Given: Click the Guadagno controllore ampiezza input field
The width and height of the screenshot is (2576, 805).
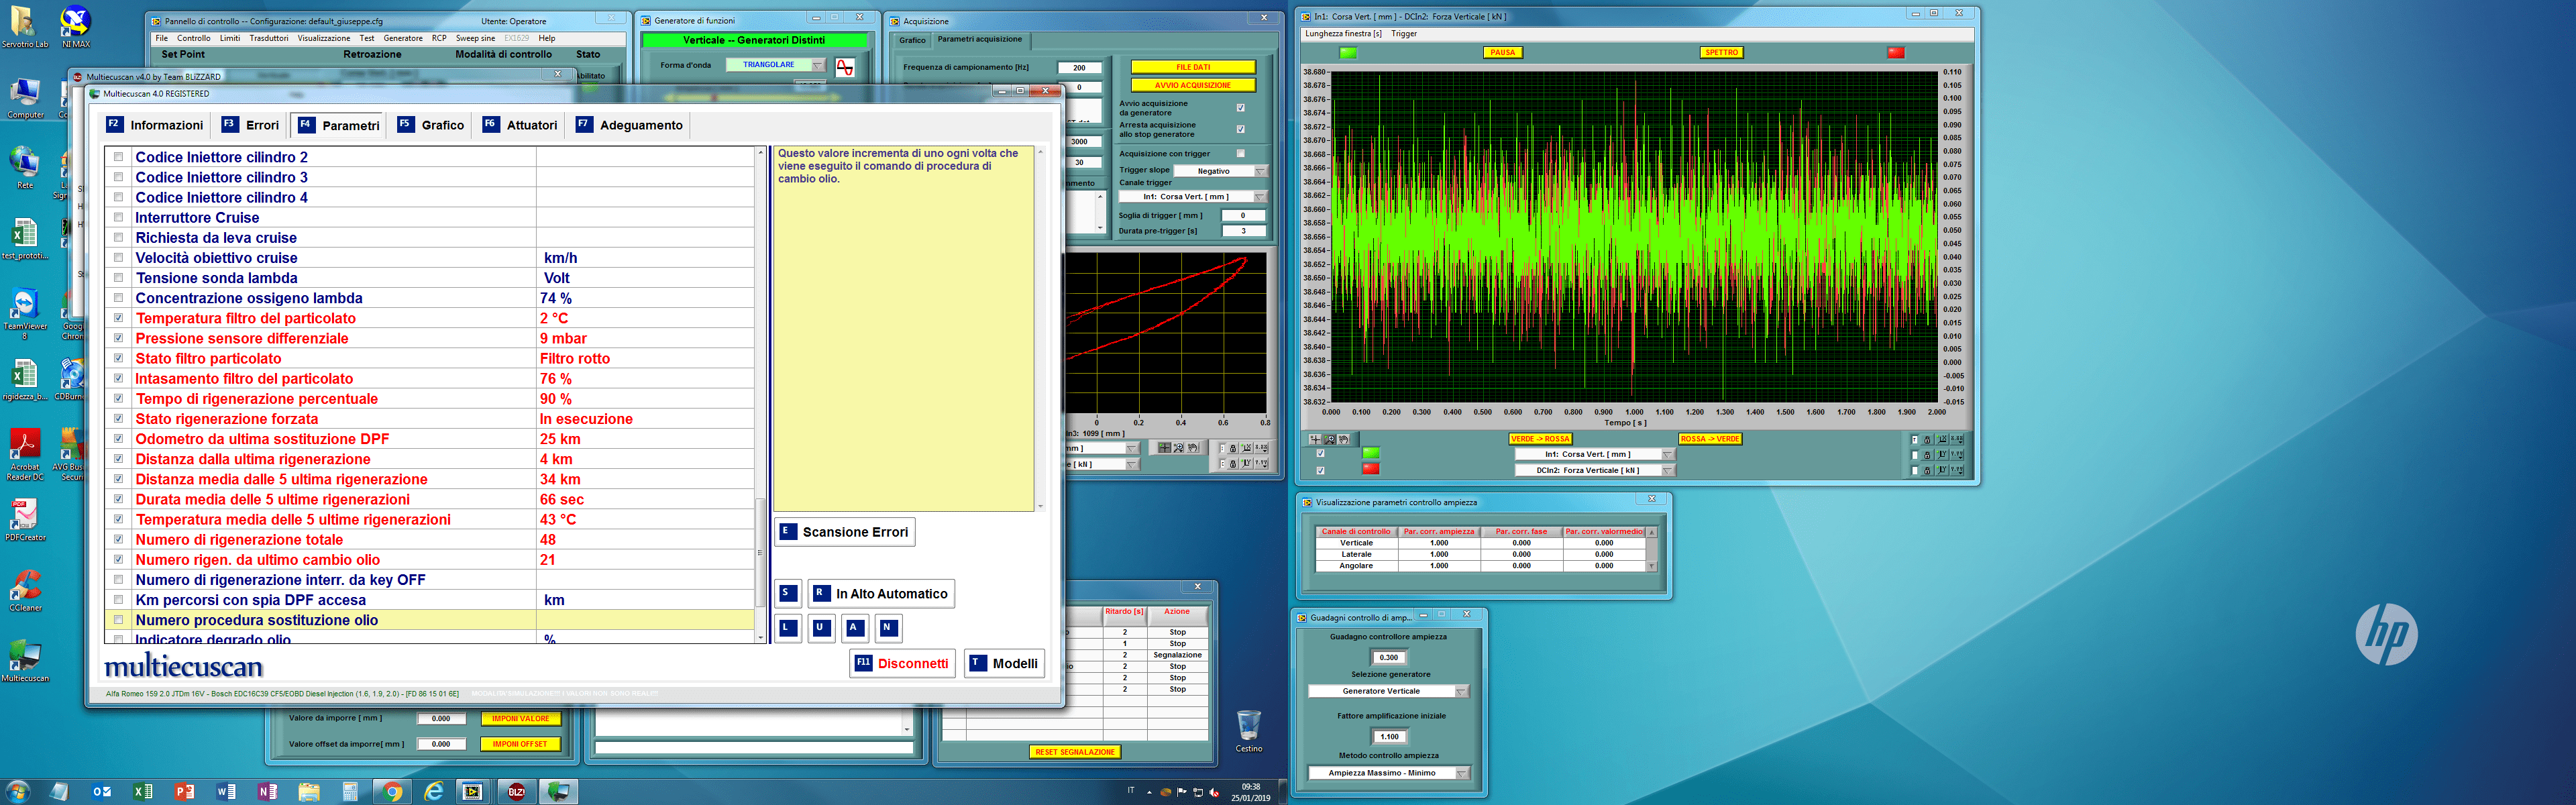Looking at the screenshot, I should coord(1389,657).
